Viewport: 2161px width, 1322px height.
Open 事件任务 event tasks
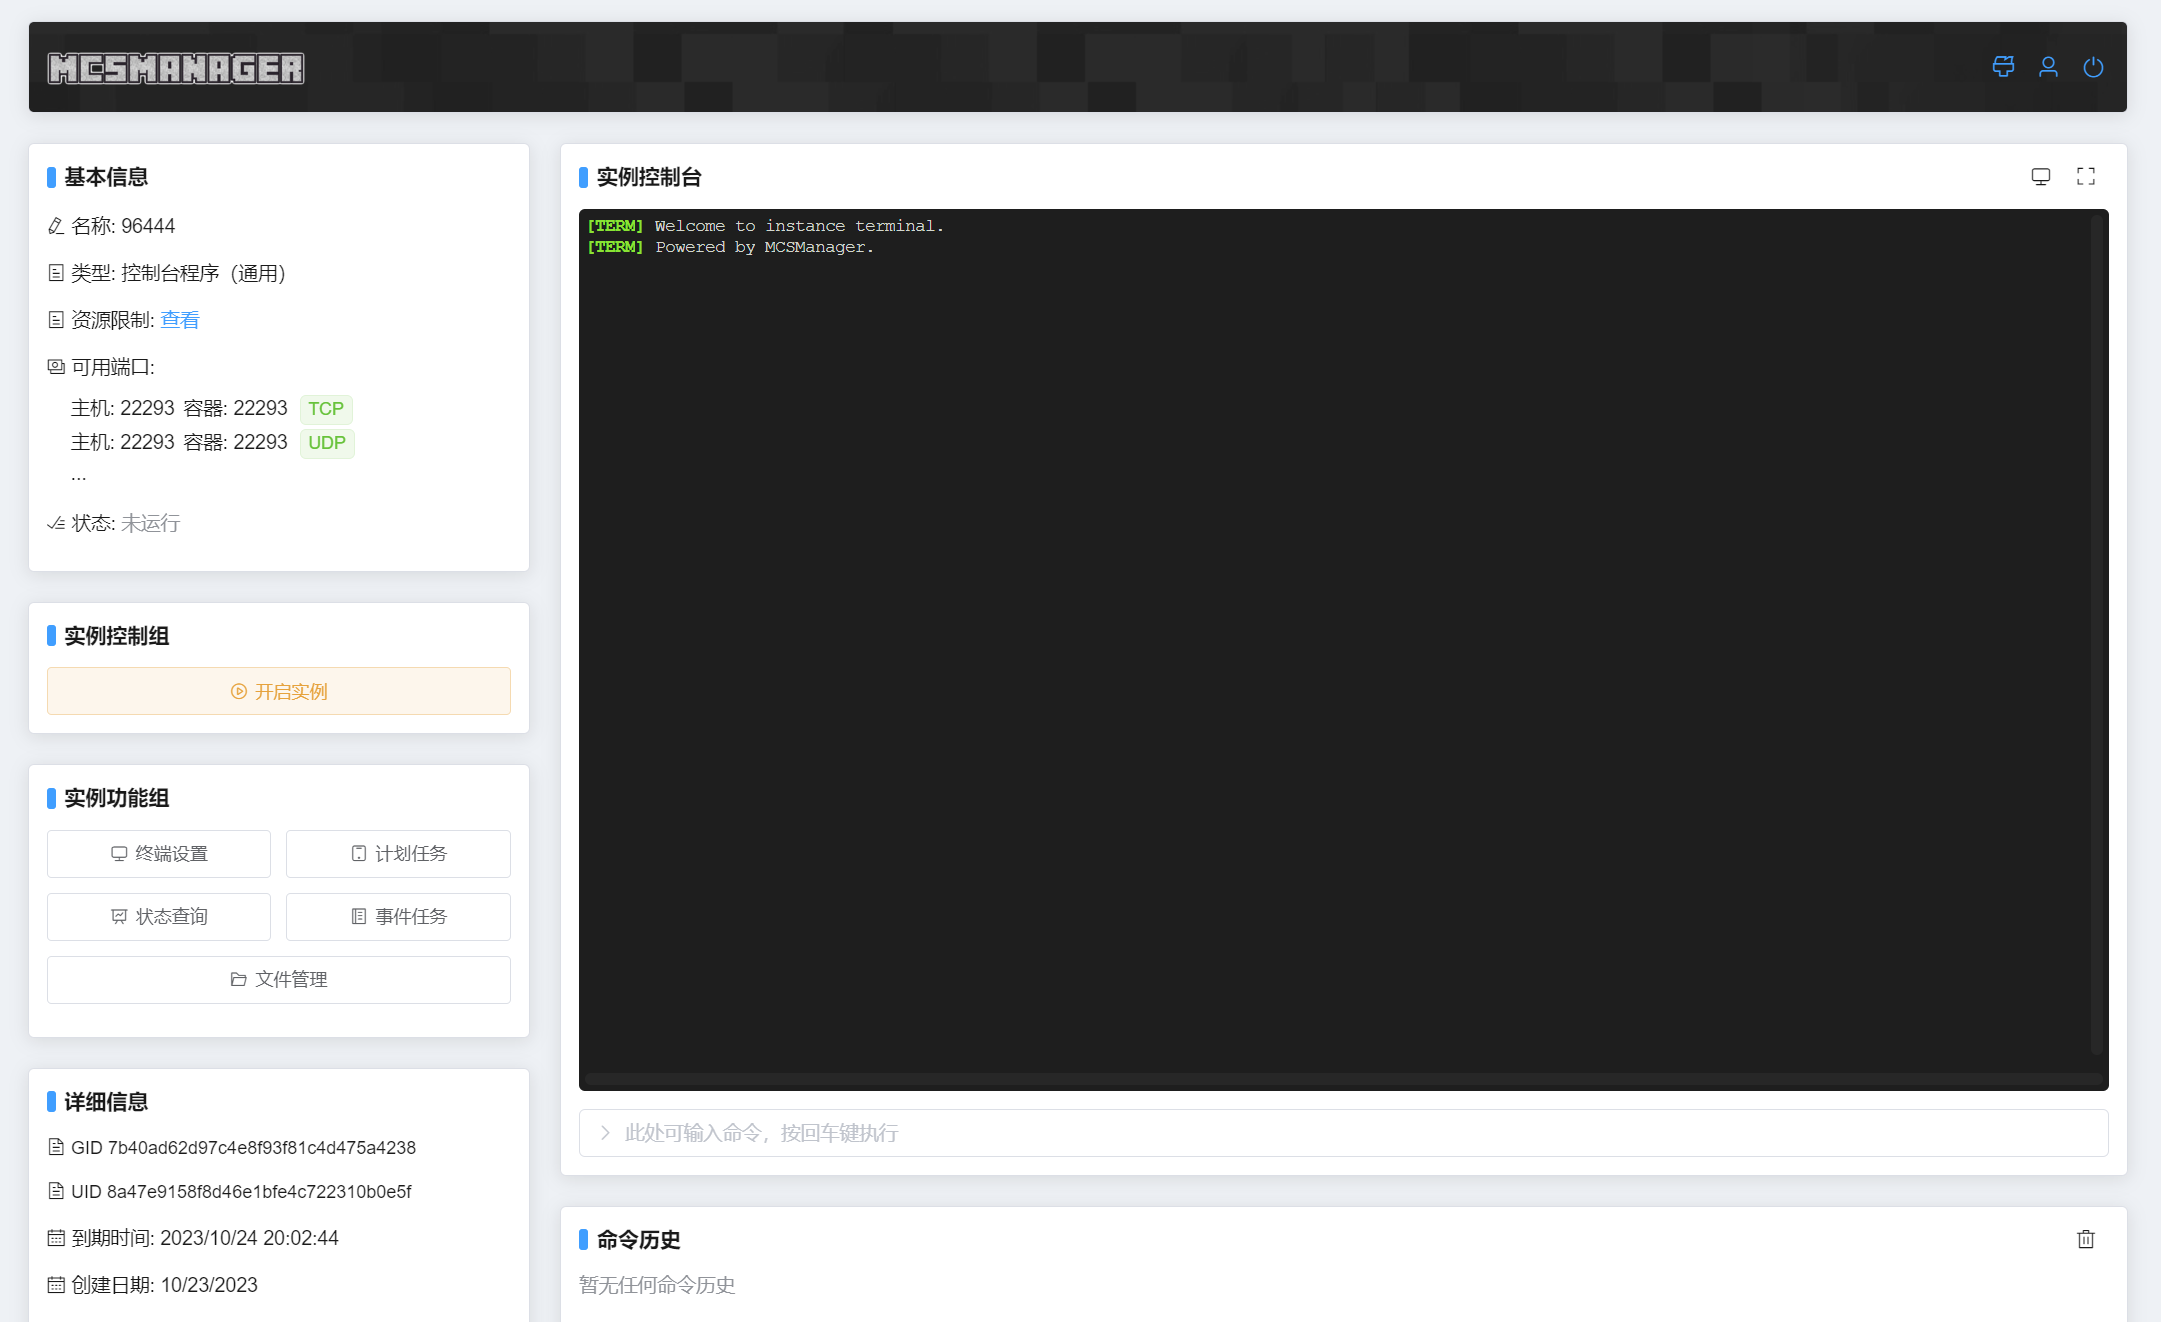[x=398, y=917]
